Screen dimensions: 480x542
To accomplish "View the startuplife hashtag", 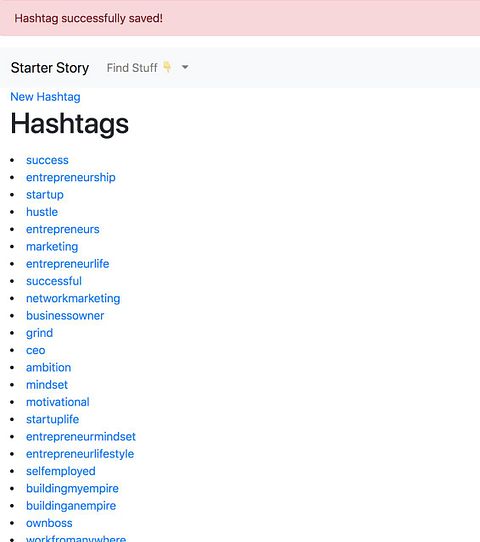I will point(53,419).
